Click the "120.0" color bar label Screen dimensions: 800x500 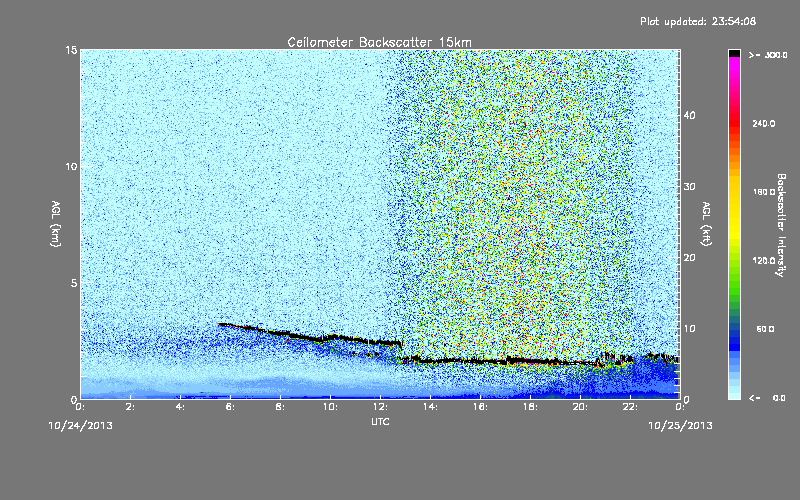coord(764,261)
